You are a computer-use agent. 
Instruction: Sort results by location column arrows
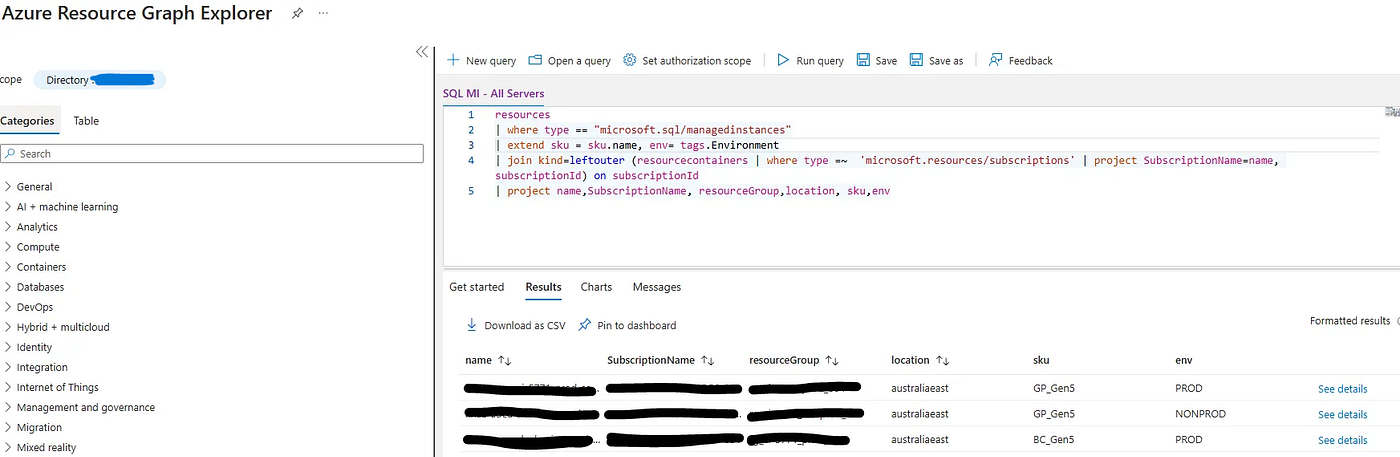(943, 360)
